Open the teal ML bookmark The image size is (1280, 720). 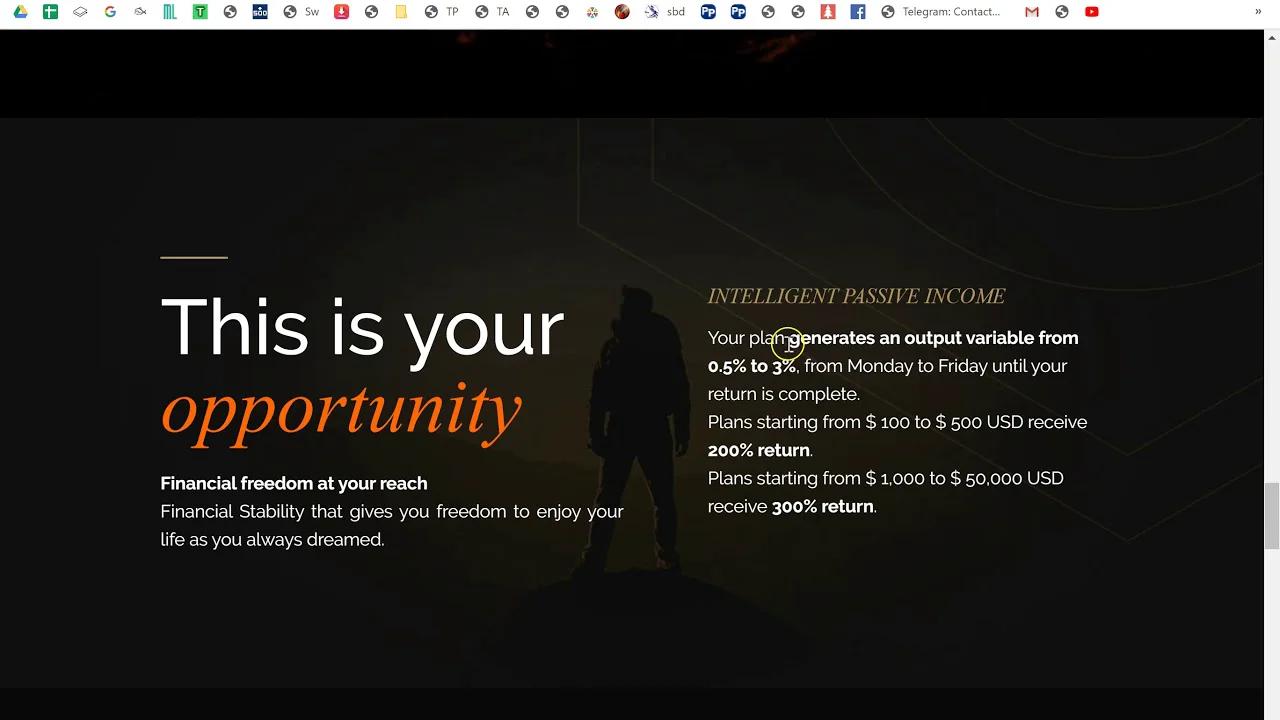pos(170,11)
